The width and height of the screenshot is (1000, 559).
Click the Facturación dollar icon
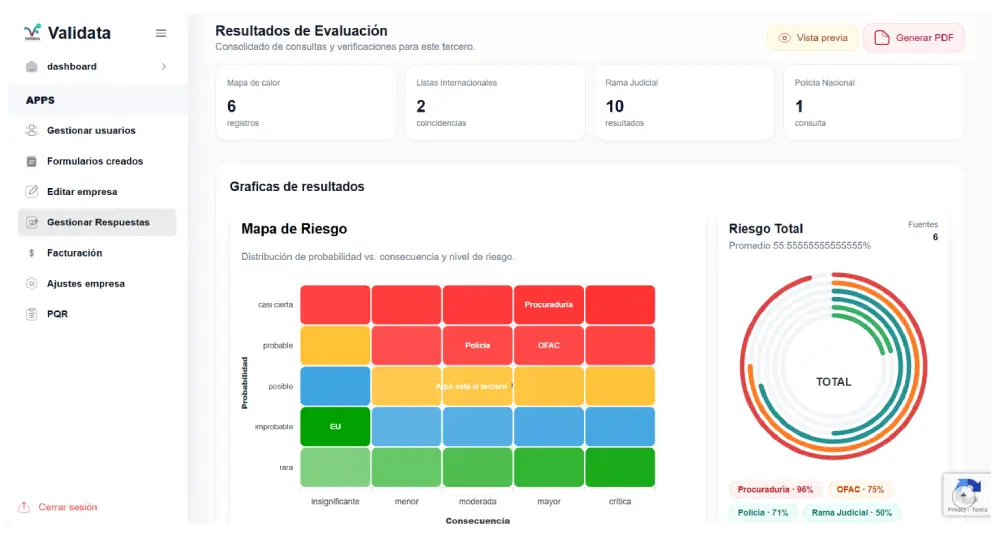coord(31,253)
